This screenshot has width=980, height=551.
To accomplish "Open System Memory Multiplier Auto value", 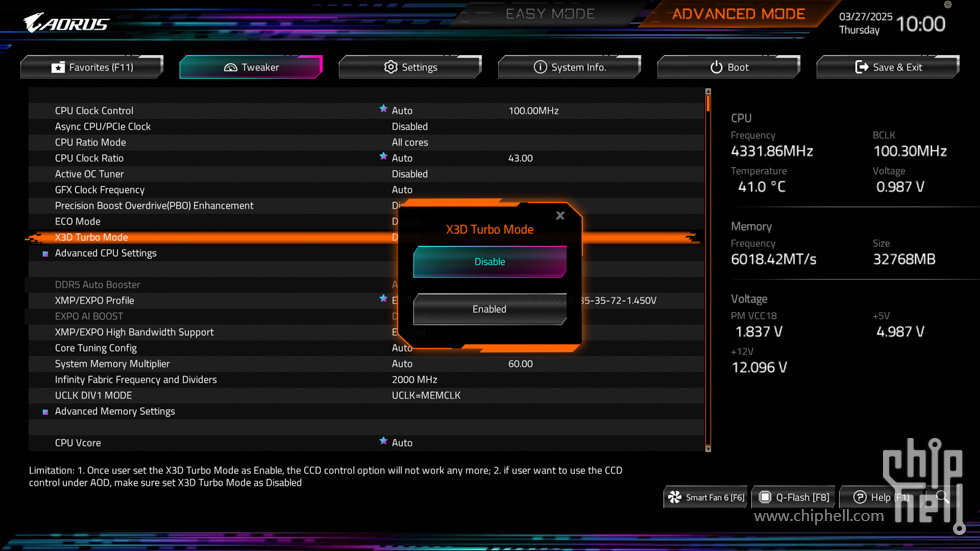I will pyautogui.click(x=402, y=364).
